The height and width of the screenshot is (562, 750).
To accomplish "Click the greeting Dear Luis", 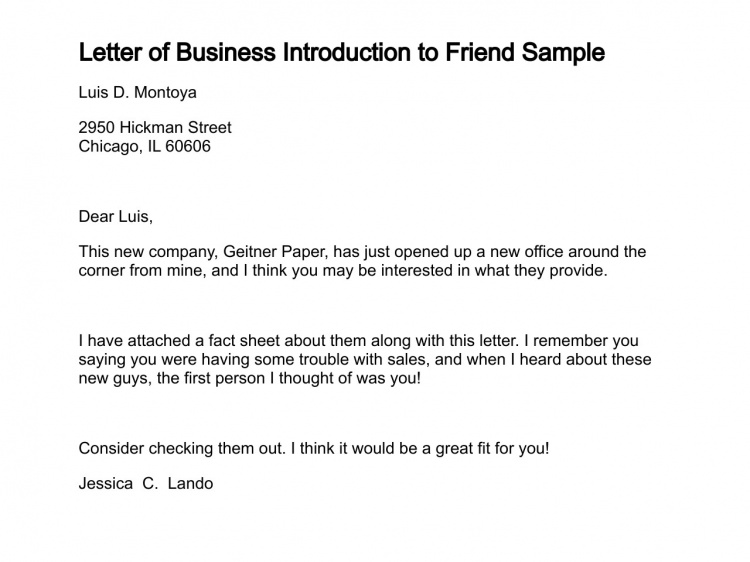I will (x=115, y=217).
